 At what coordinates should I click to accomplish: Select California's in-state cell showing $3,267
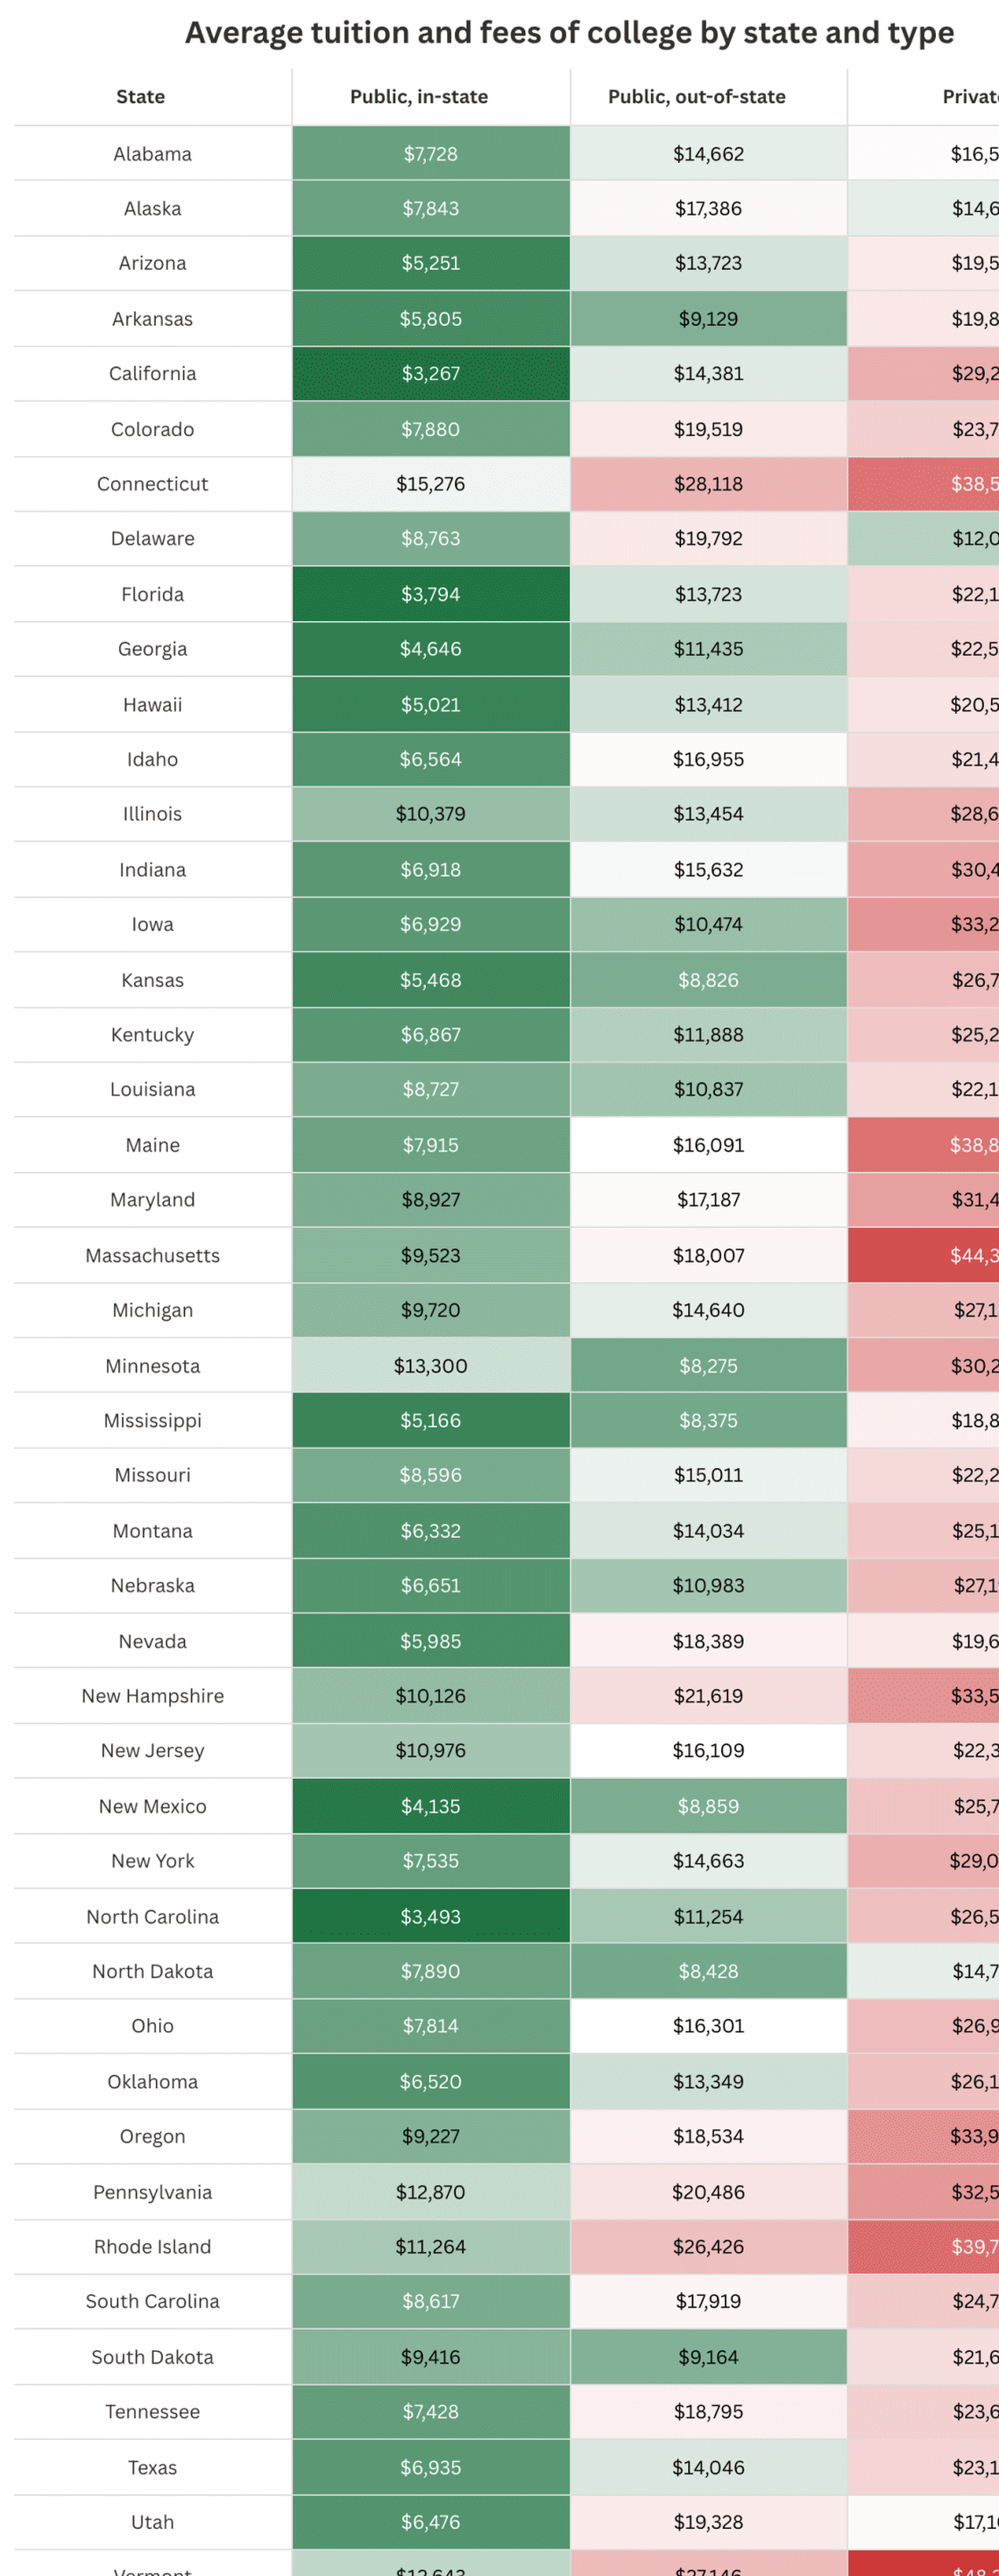coord(431,374)
